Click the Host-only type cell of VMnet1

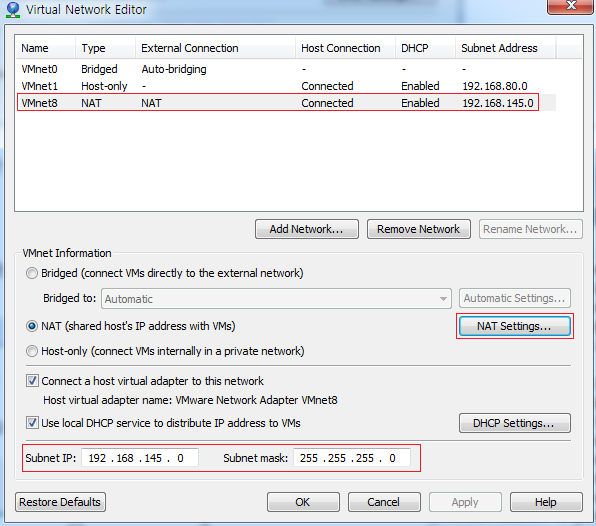(104, 86)
